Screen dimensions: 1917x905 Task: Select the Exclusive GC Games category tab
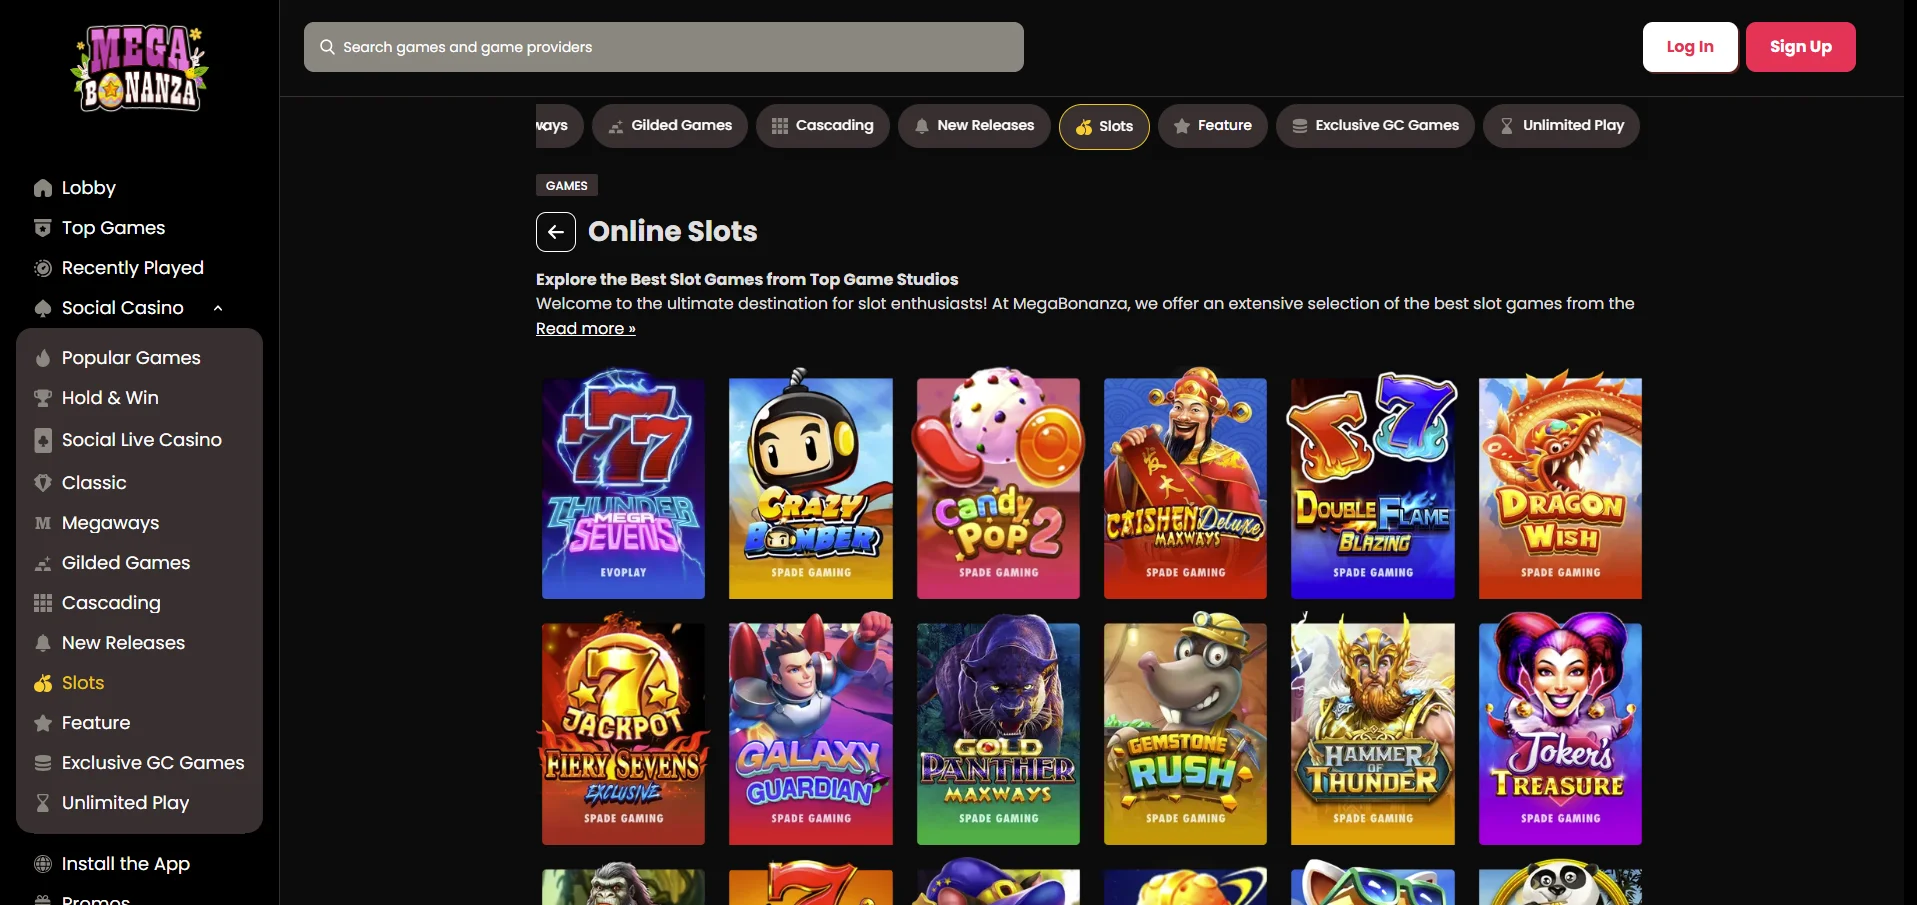pos(1375,126)
